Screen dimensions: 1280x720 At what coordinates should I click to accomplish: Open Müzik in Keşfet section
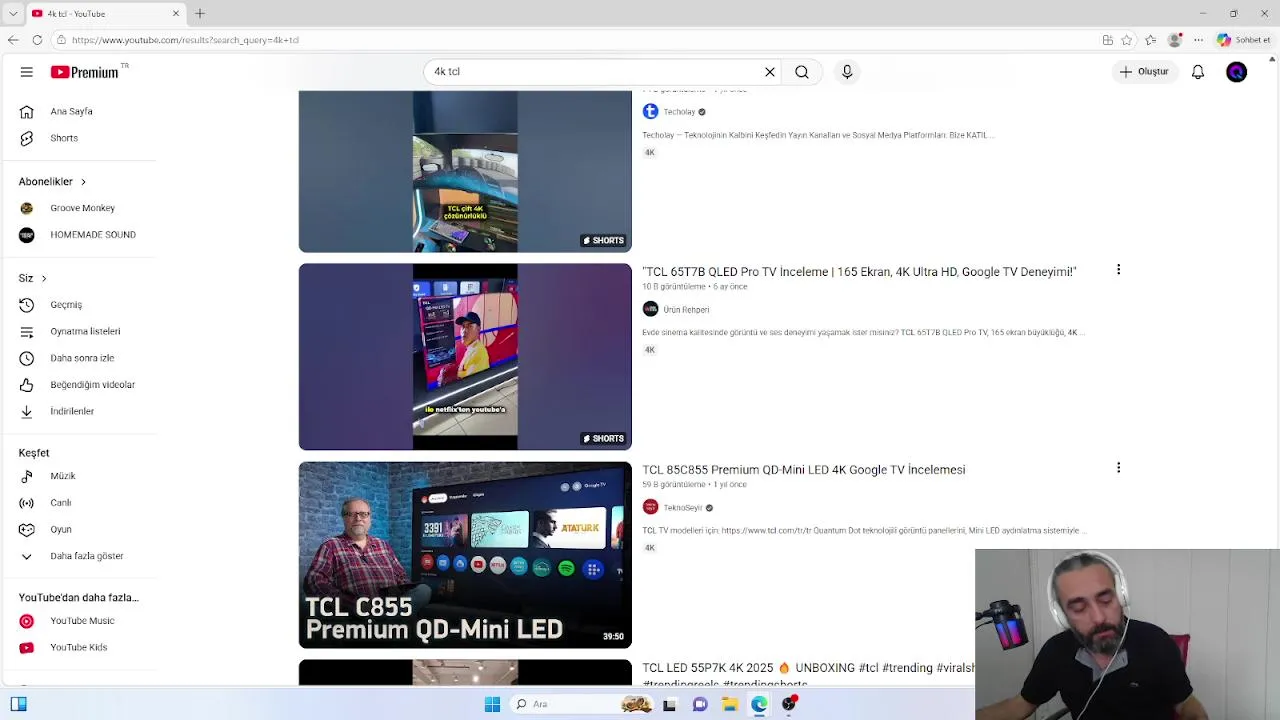click(x=62, y=476)
